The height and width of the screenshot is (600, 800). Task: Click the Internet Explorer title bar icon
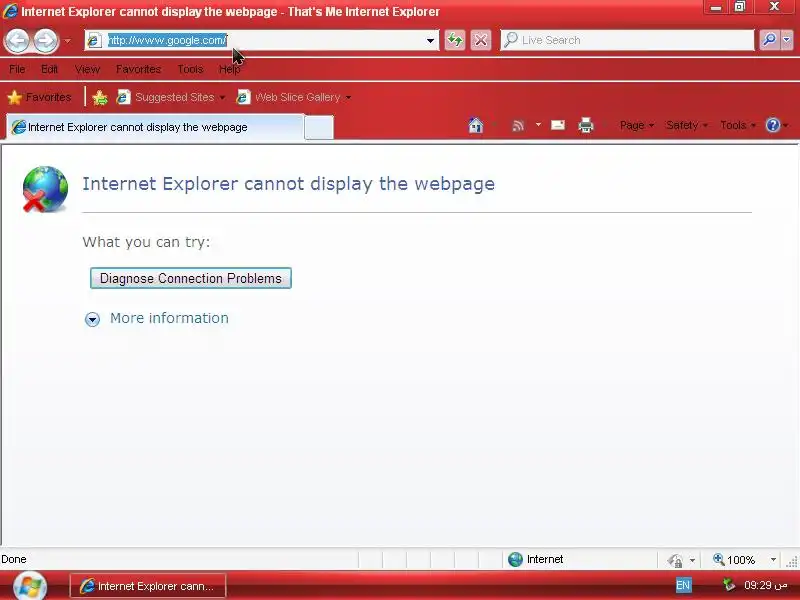(10, 11)
